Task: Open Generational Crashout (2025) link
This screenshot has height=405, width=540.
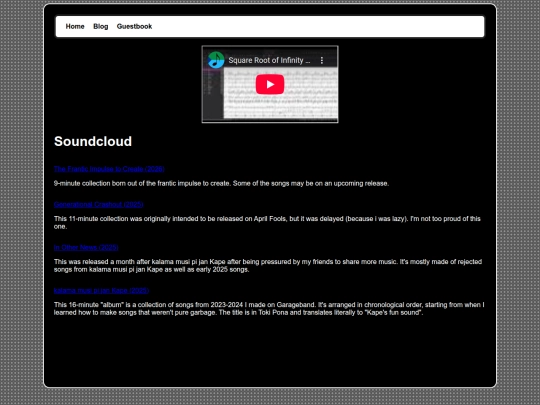Action: (98, 204)
